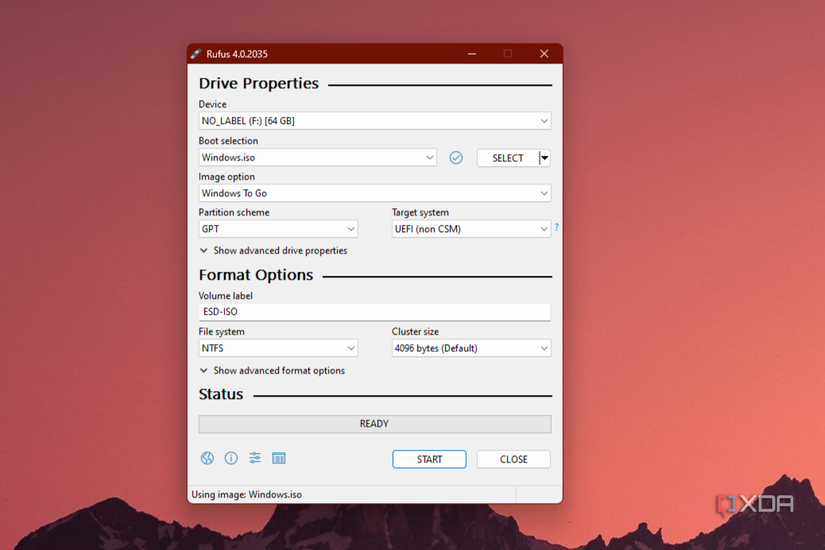Show the log window icon
Image resolution: width=825 pixels, height=550 pixels.
pos(279,458)
